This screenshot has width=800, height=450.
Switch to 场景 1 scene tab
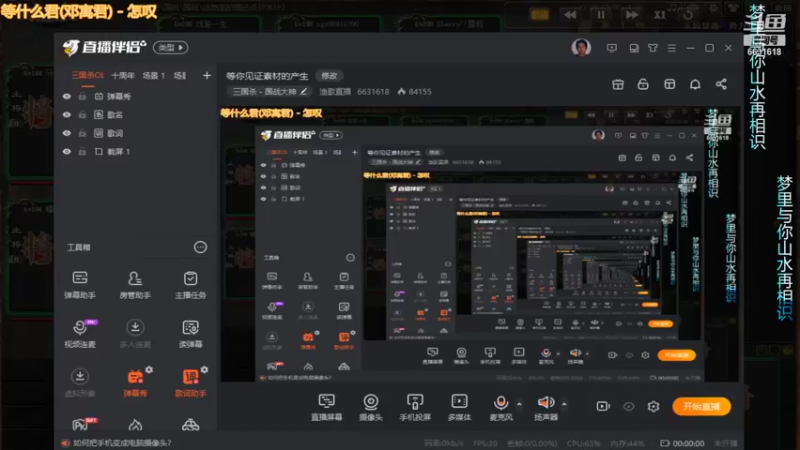tap(154, 76)
